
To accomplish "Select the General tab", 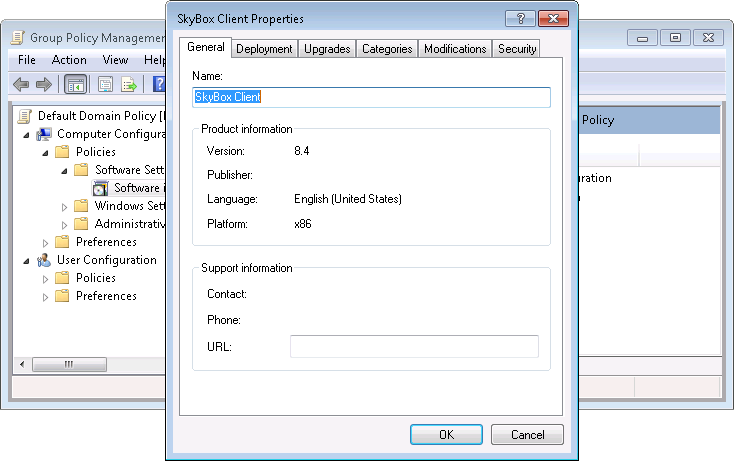I will (206, 47).
